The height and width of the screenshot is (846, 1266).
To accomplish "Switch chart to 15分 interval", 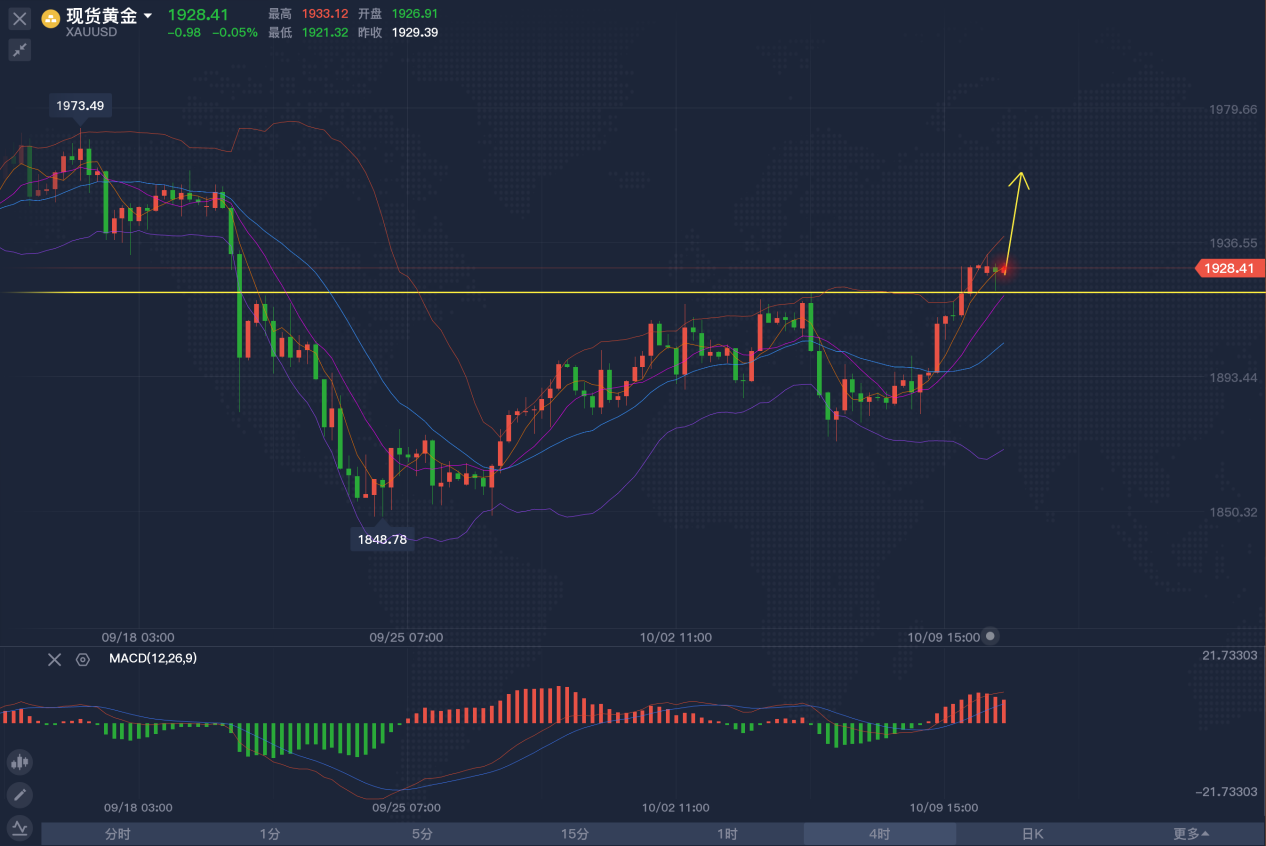I will pyautogui.click(x=574, y=834).
